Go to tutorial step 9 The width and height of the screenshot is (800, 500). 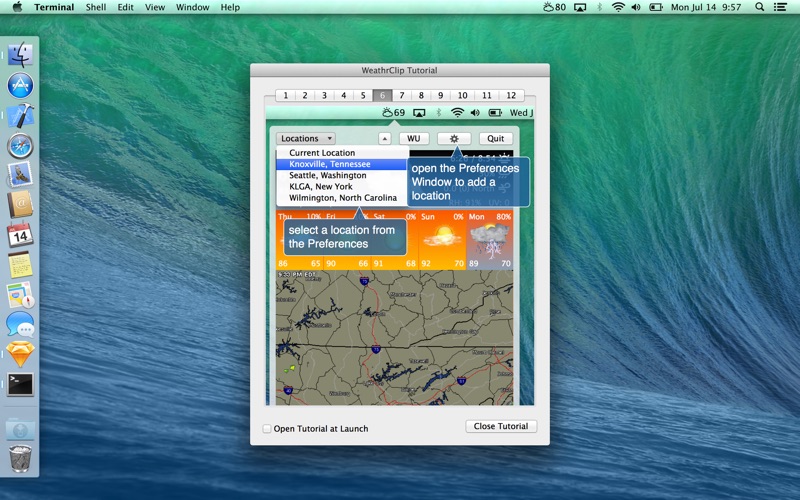[441, 95]
